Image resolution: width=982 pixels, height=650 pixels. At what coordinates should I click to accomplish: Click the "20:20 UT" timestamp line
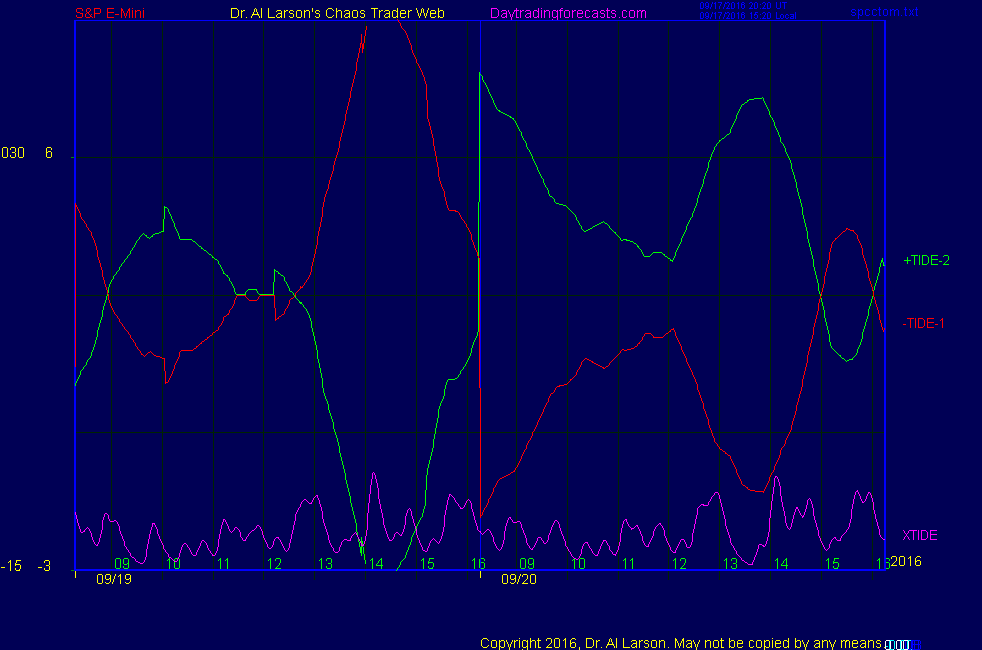[743, 6]
